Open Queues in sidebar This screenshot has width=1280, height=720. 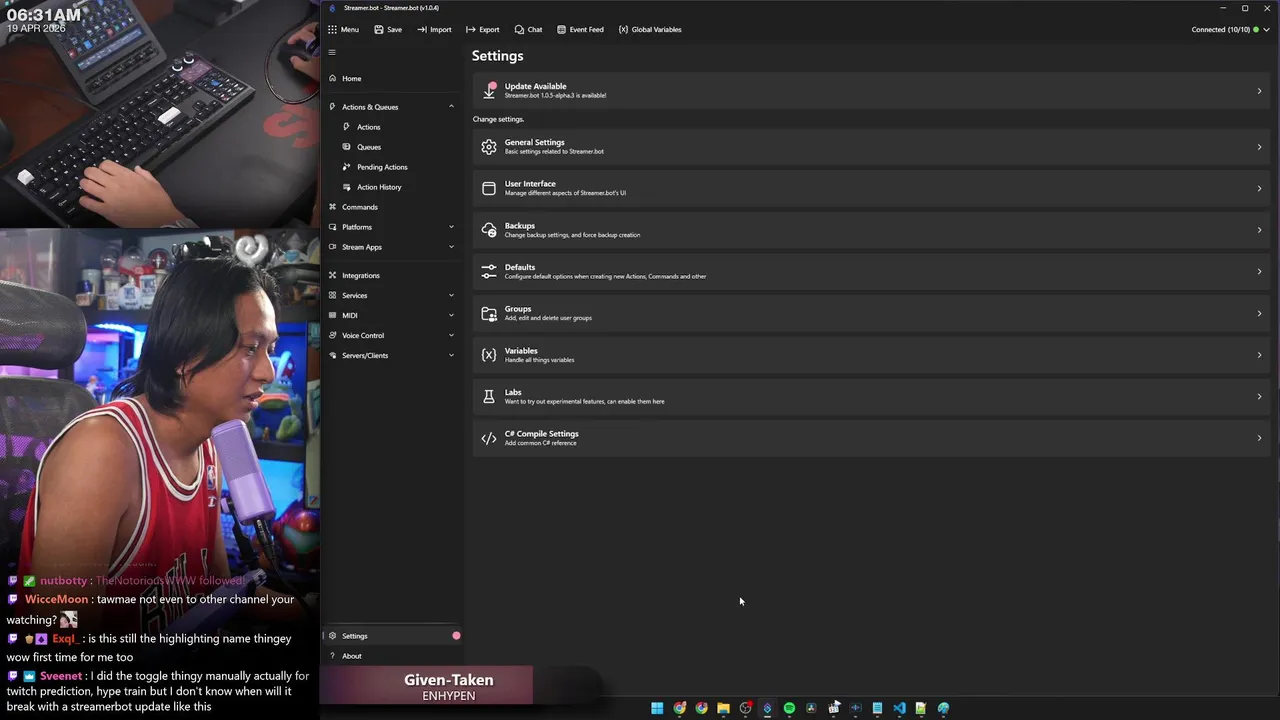[392, 147]
